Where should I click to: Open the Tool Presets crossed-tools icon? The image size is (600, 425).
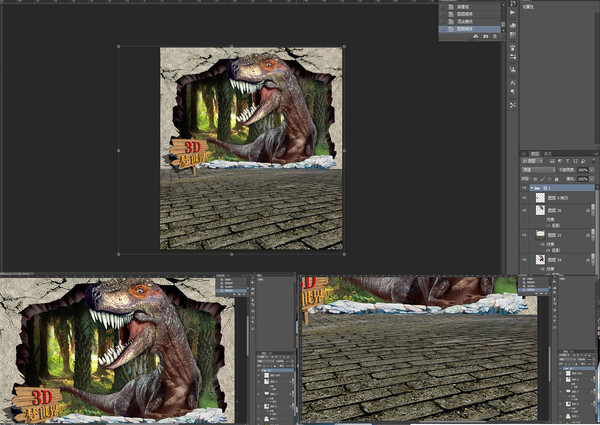pos(512,104)
